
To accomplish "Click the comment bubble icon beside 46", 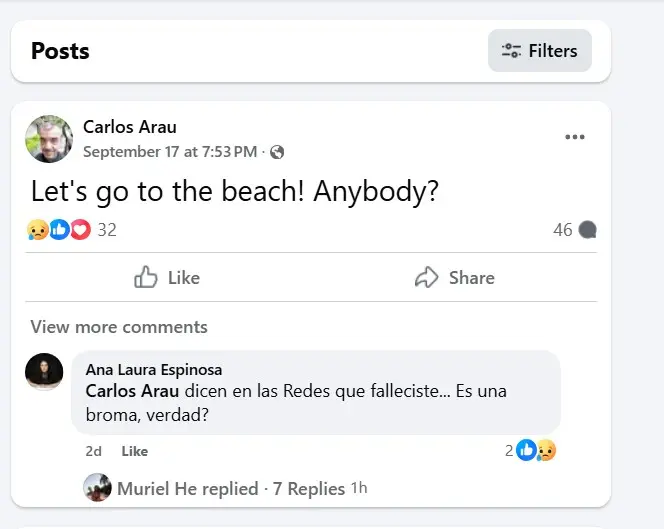I will click(x=588, y=230).
